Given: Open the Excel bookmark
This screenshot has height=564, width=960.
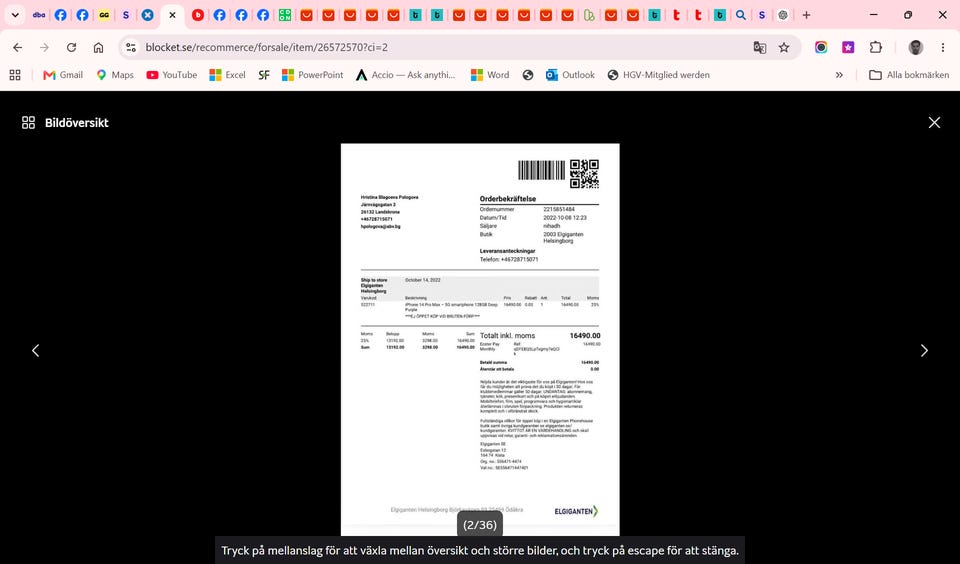Looking at the screenshot, I should click(227, 75).
